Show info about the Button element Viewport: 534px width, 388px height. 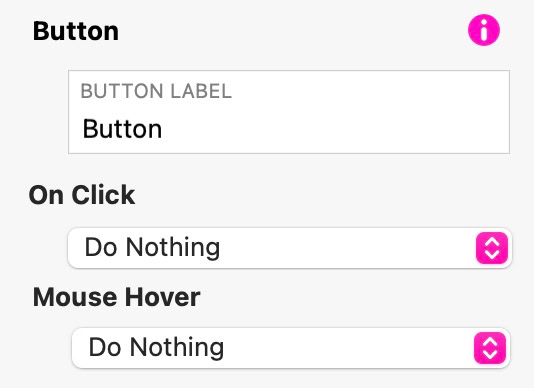(x=484, y=30)
